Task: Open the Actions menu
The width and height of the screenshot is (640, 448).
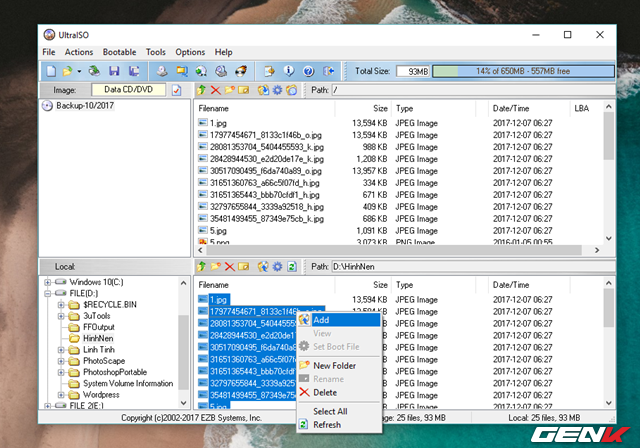Action: (79, 52)
